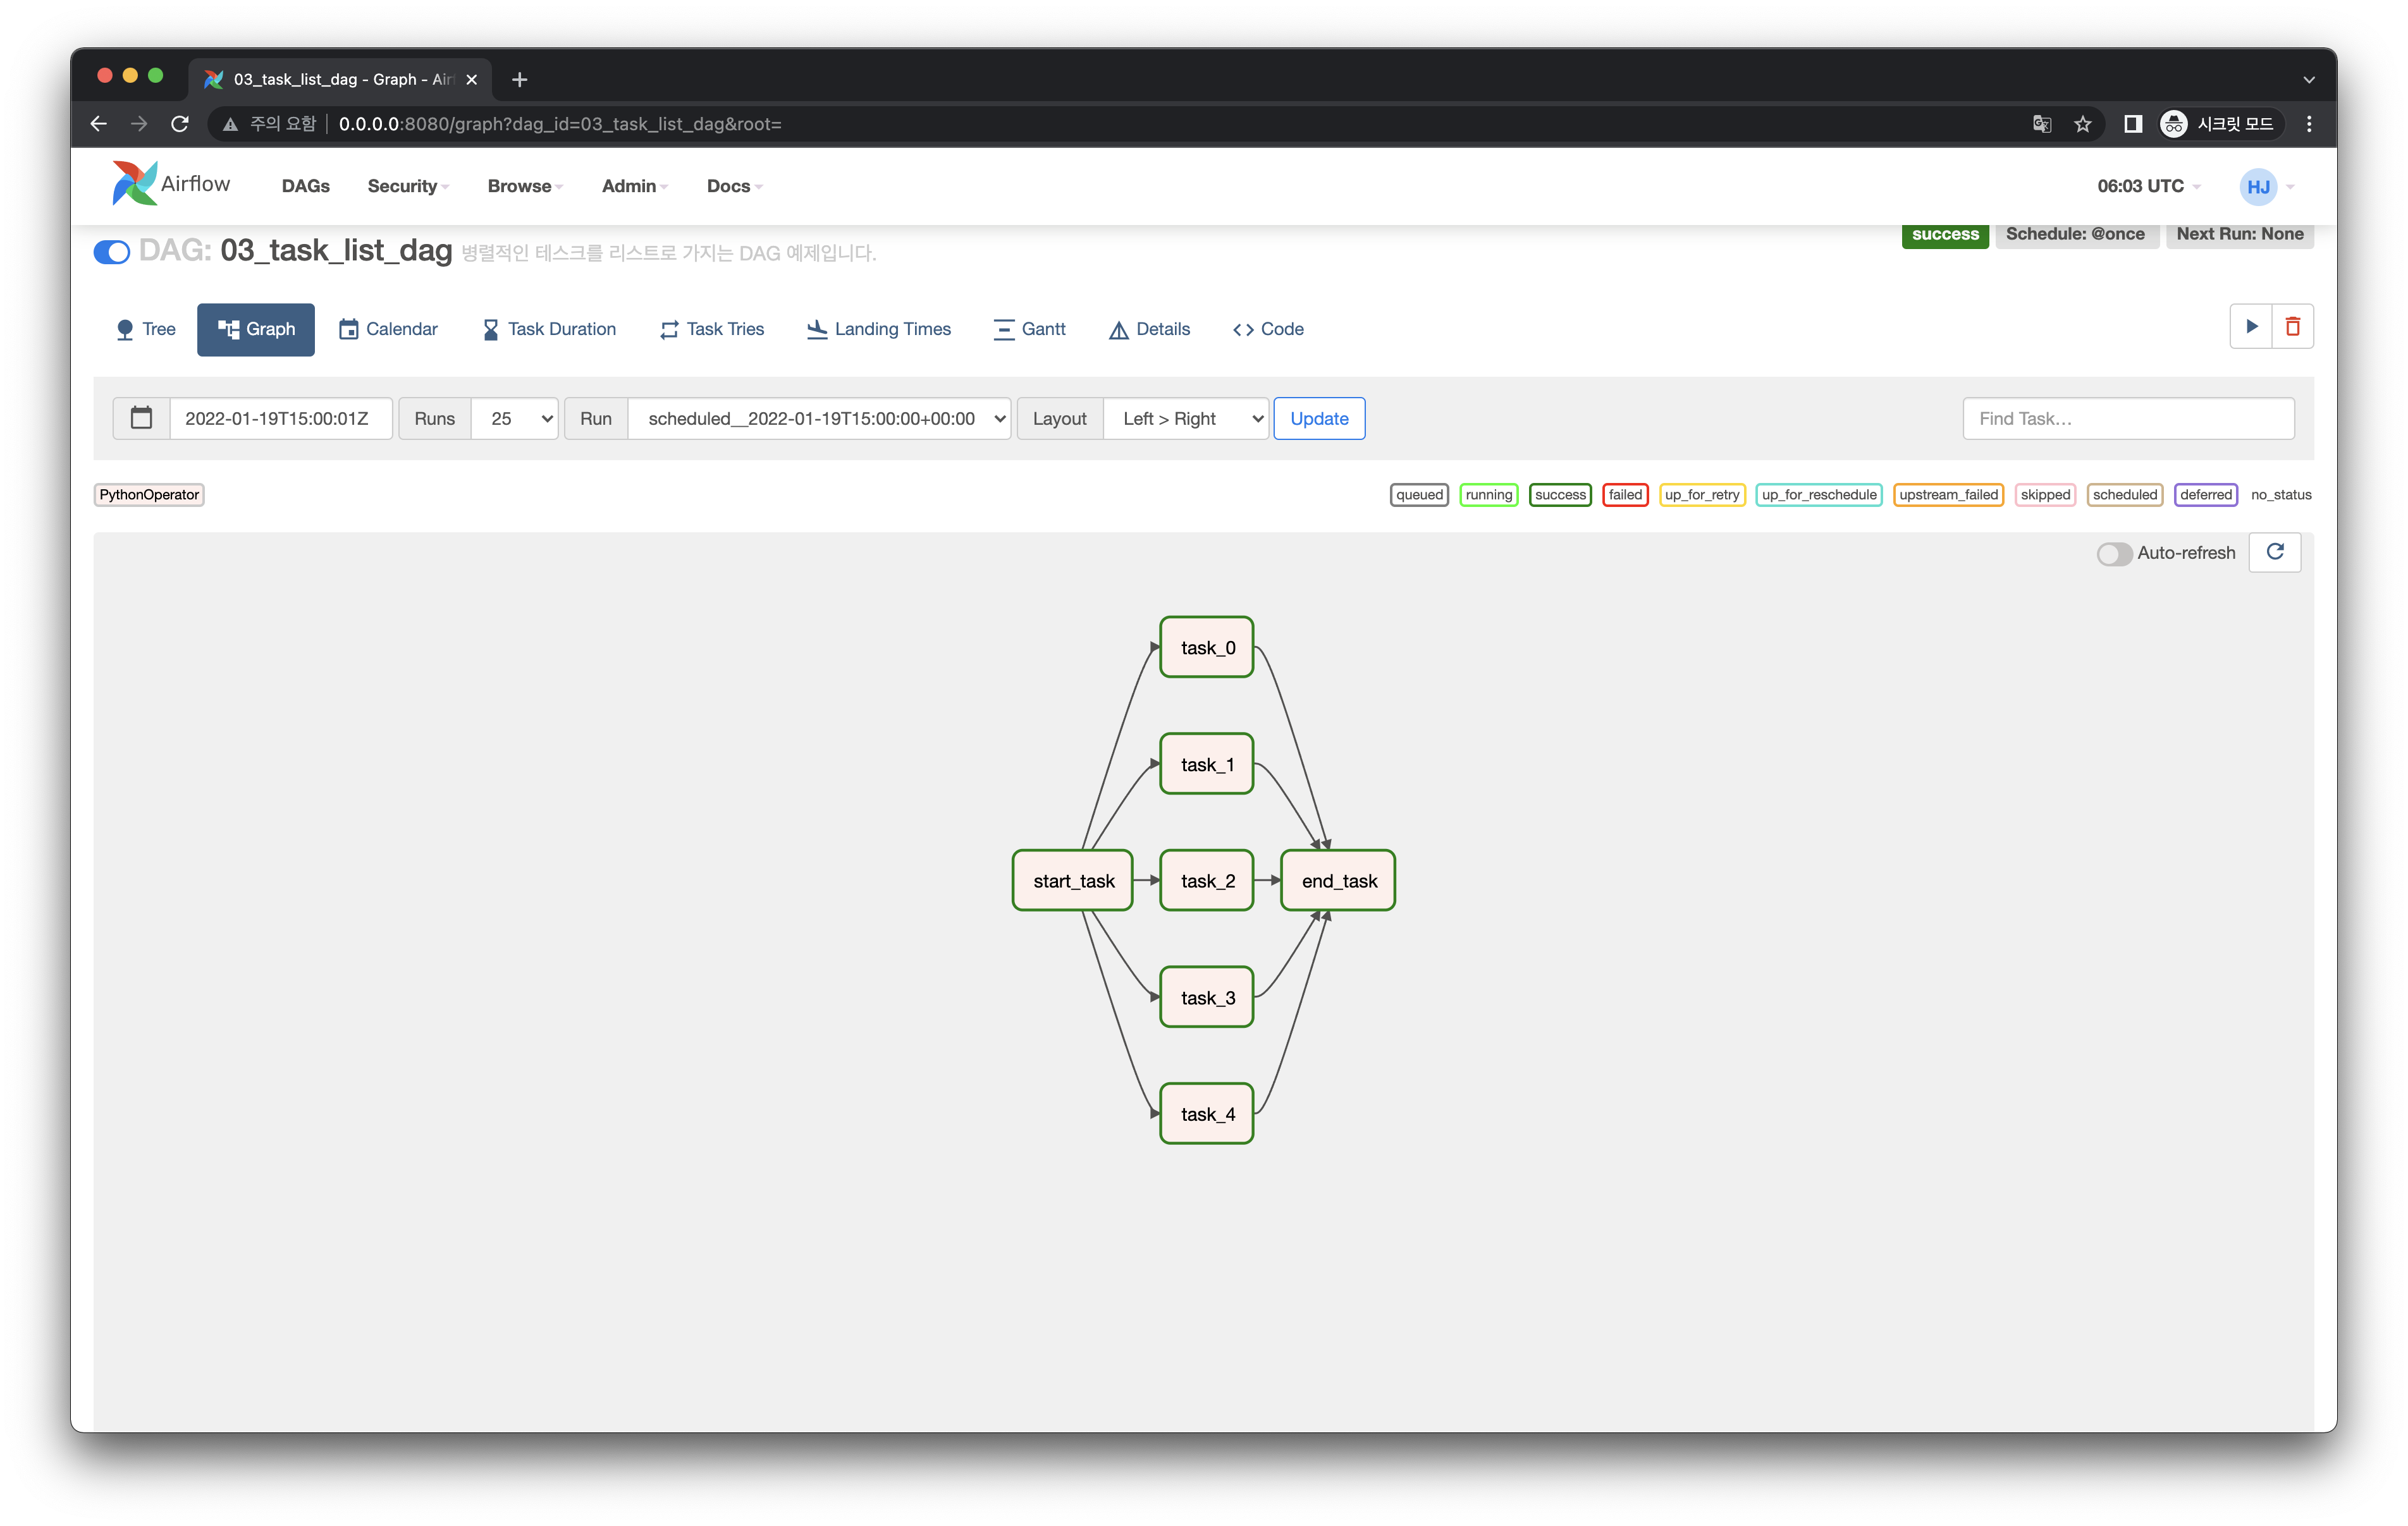Click the skipped status legend
Viewport: 2408px width, 1526px height.
click(2045, 494)
